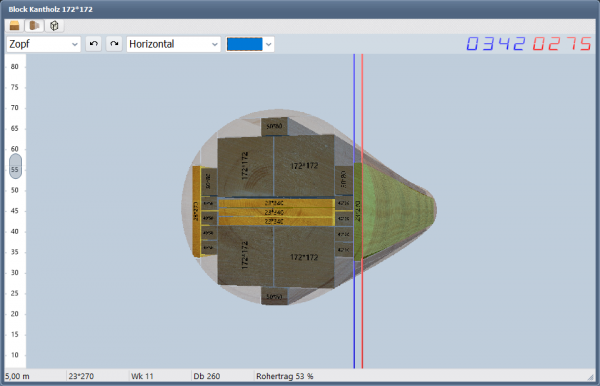Click the Block Kantholz 172*172 title bar
The height and width of the screenshot is (386, 600).
(x=300, y=9)
